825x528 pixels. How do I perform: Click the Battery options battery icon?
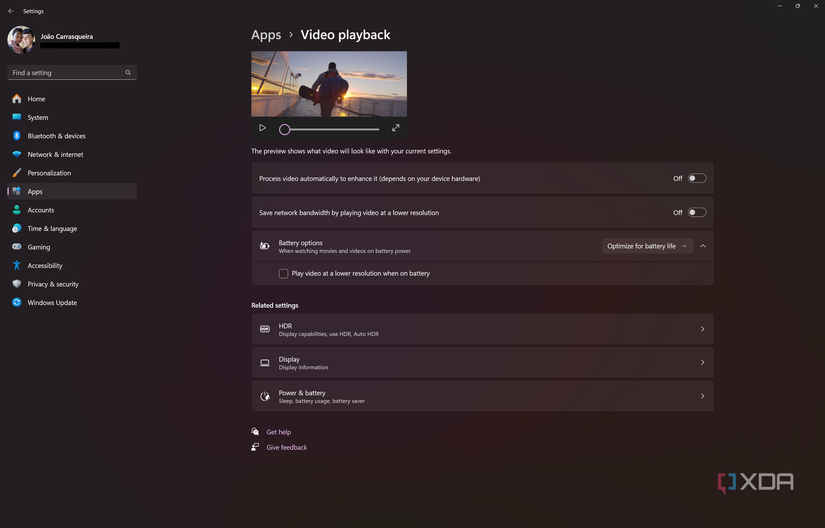pos(265,246)
